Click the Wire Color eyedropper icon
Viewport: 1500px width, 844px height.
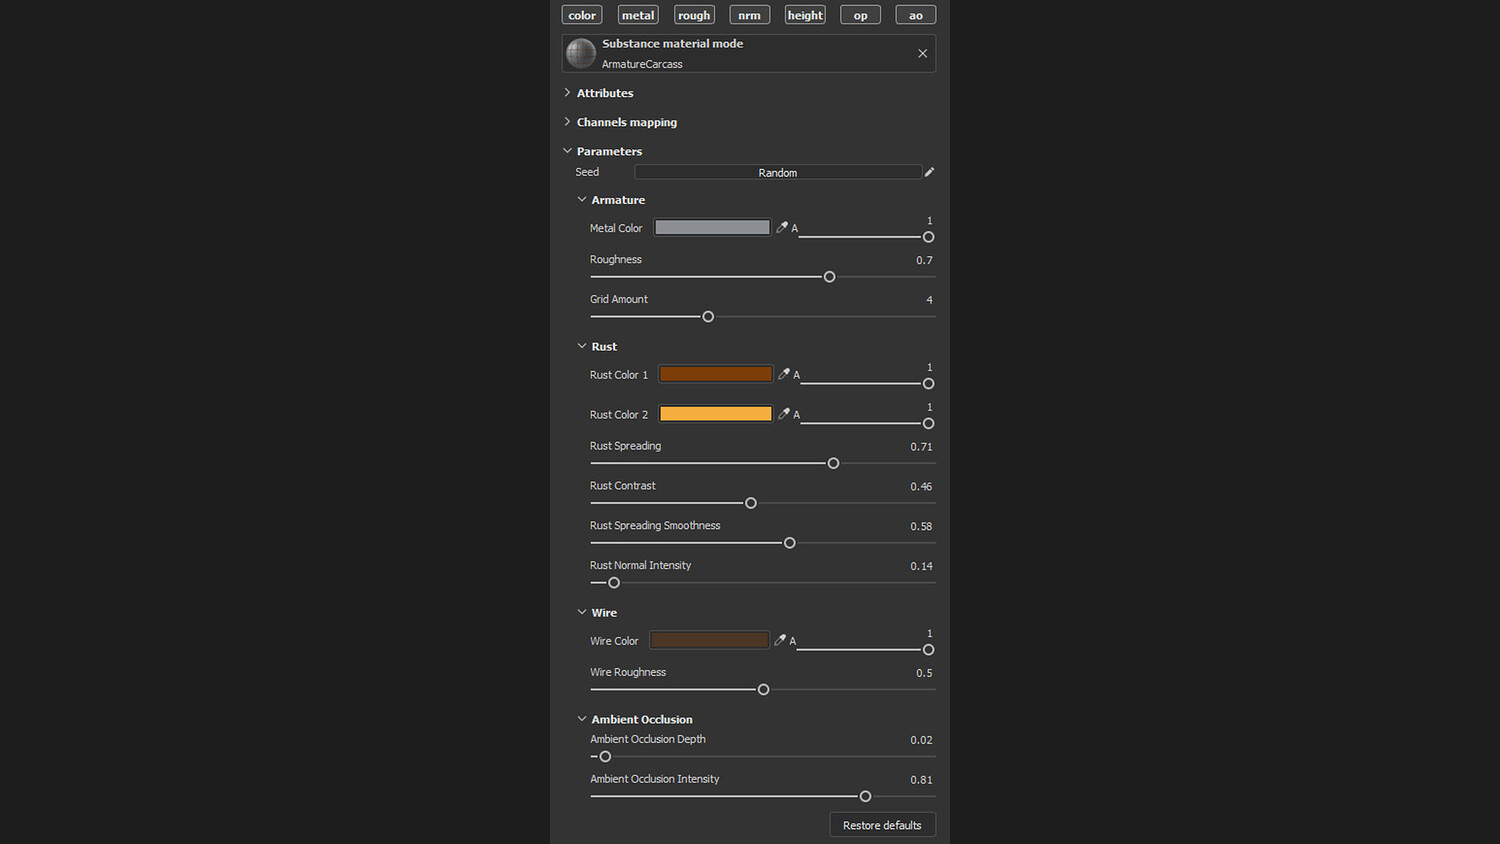pos(780,640)
